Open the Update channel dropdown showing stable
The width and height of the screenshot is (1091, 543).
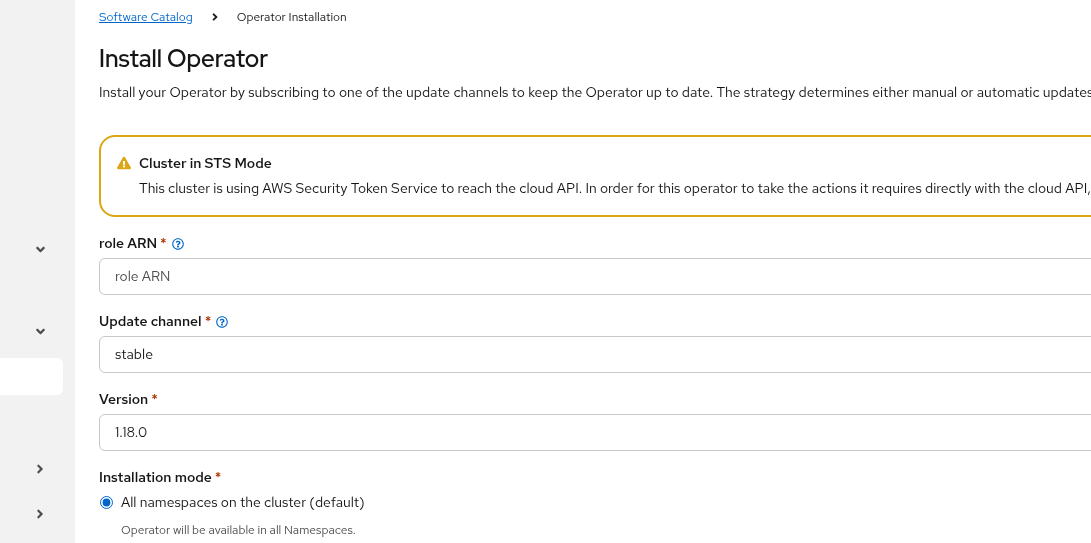click(x=595, y=354)
